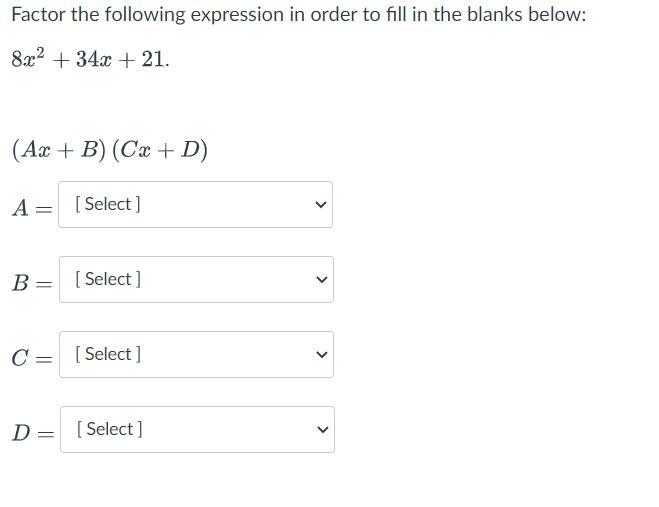Open the dropdown for A

[195, 204]
